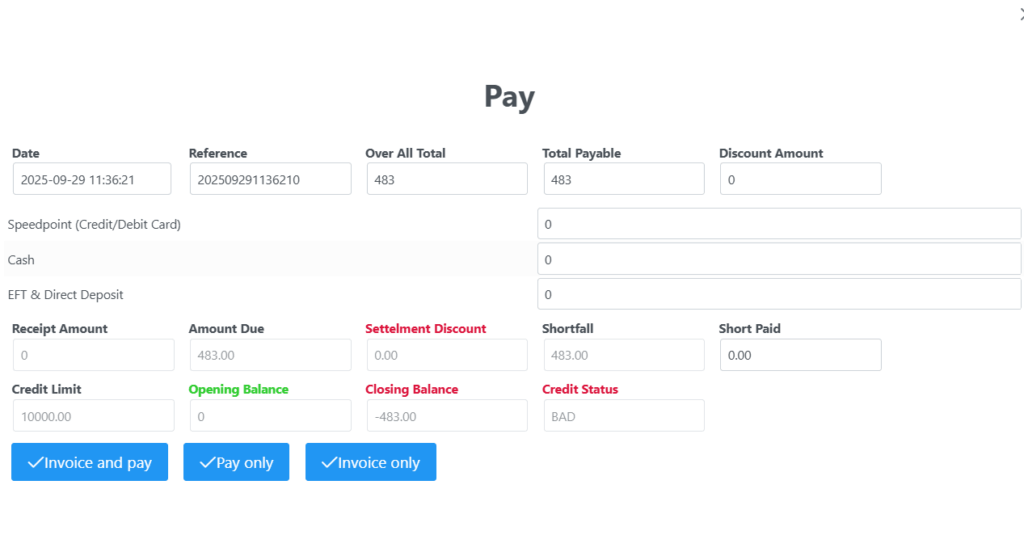Select the Invoice only button
Screen dimensions: 1024x548
pyautogui.click(x=370, y=462)
